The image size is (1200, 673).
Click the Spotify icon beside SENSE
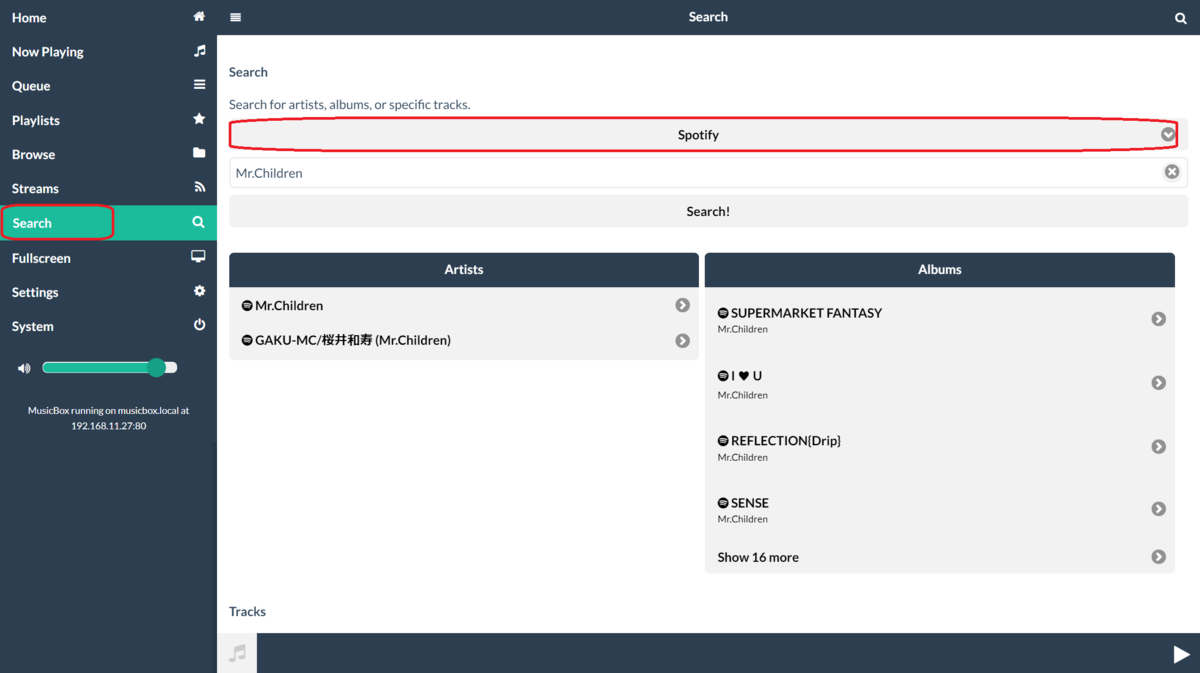click(x=723, y=503)
